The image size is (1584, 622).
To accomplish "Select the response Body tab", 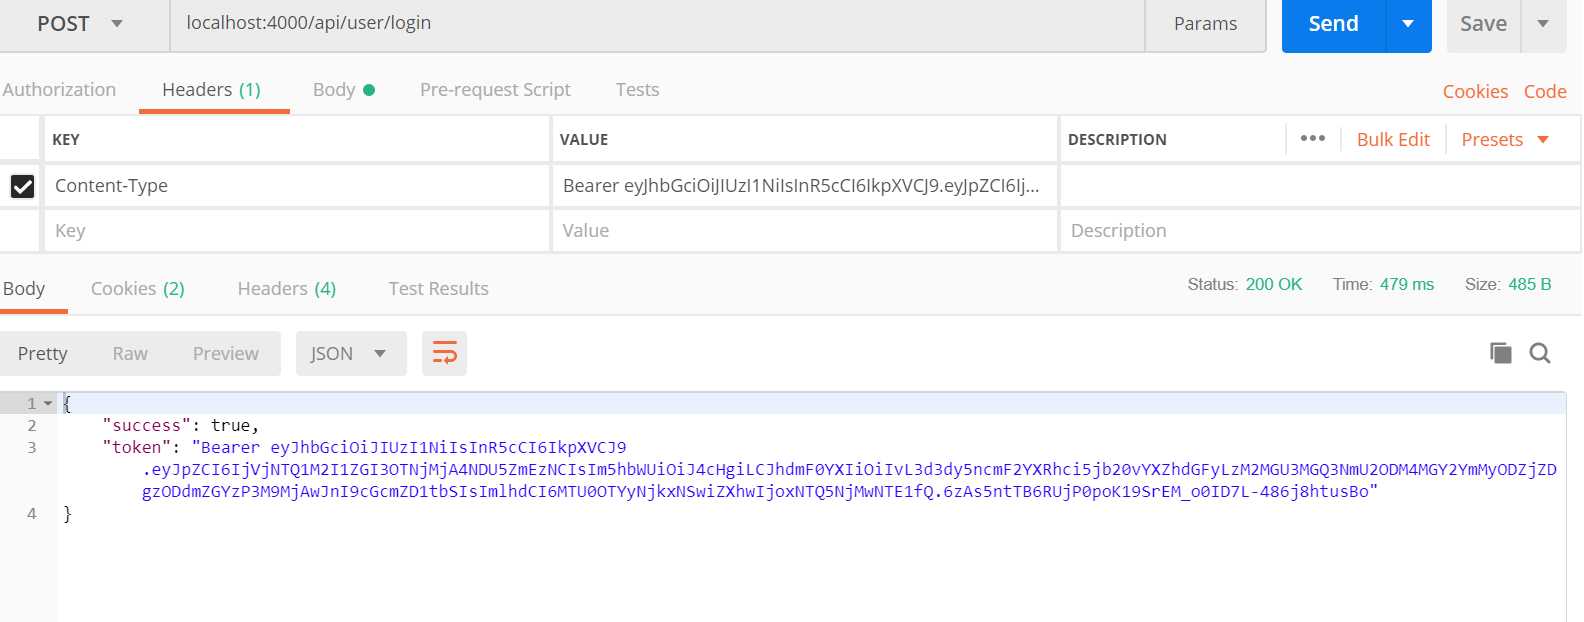I will (24, 289).
